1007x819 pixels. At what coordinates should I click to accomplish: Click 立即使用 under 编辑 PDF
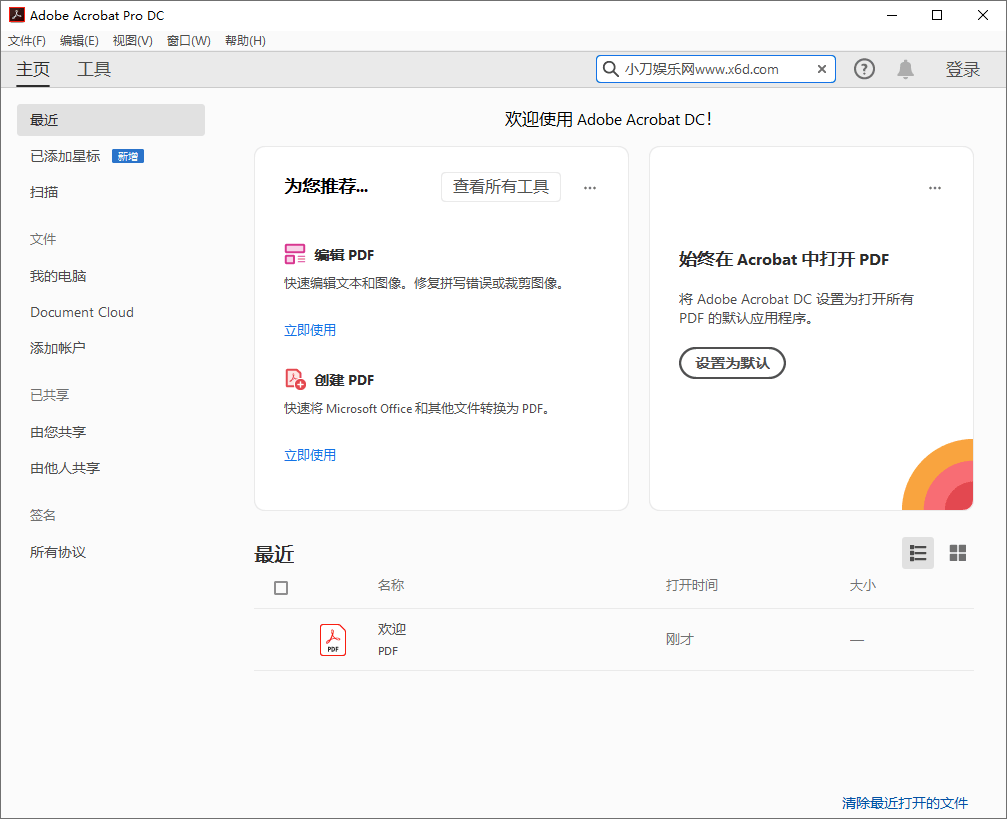[310, 329]
